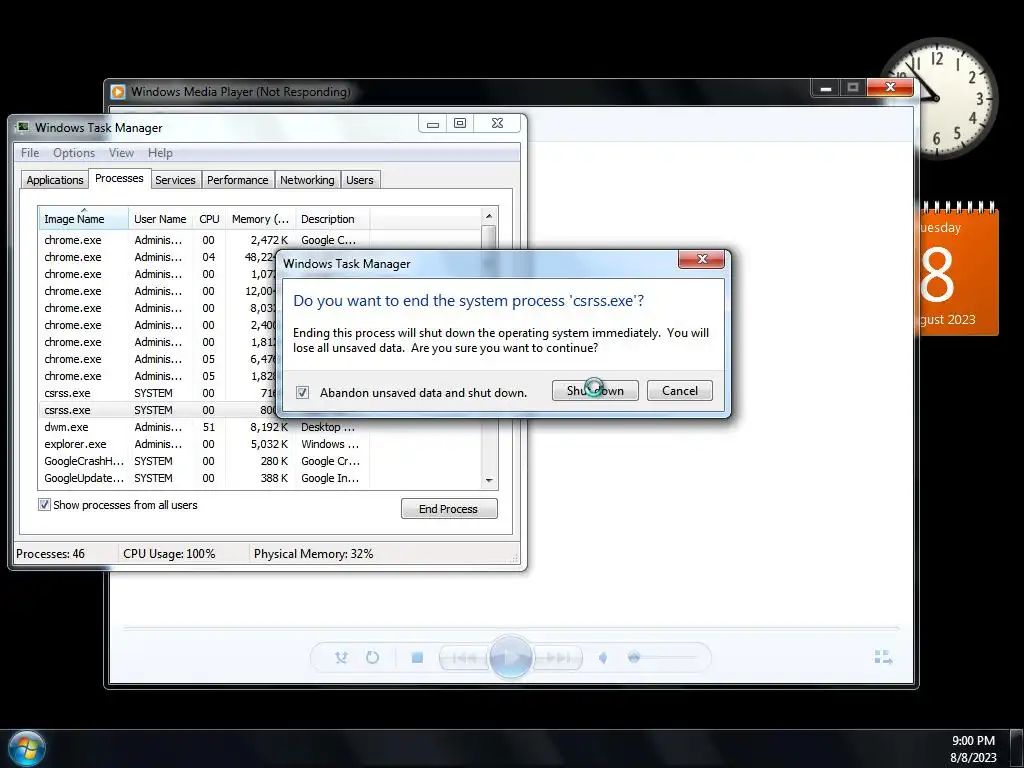Sort processes by Description column

click(332, 219)
